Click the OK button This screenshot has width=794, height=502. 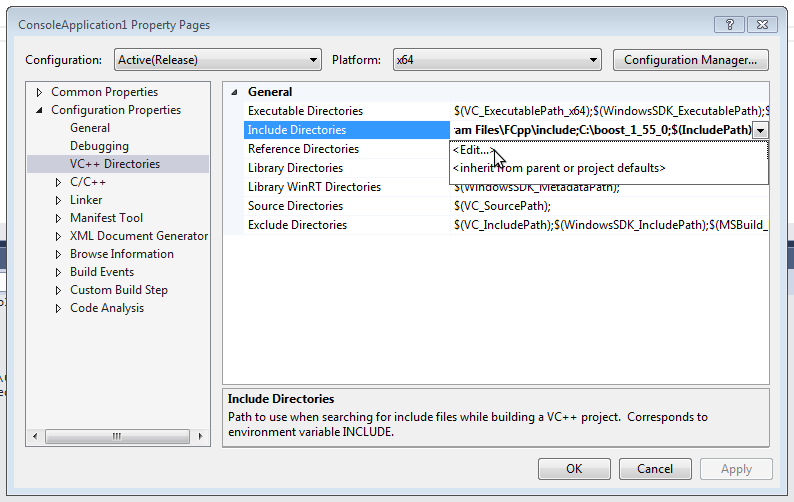click(573, 469)
